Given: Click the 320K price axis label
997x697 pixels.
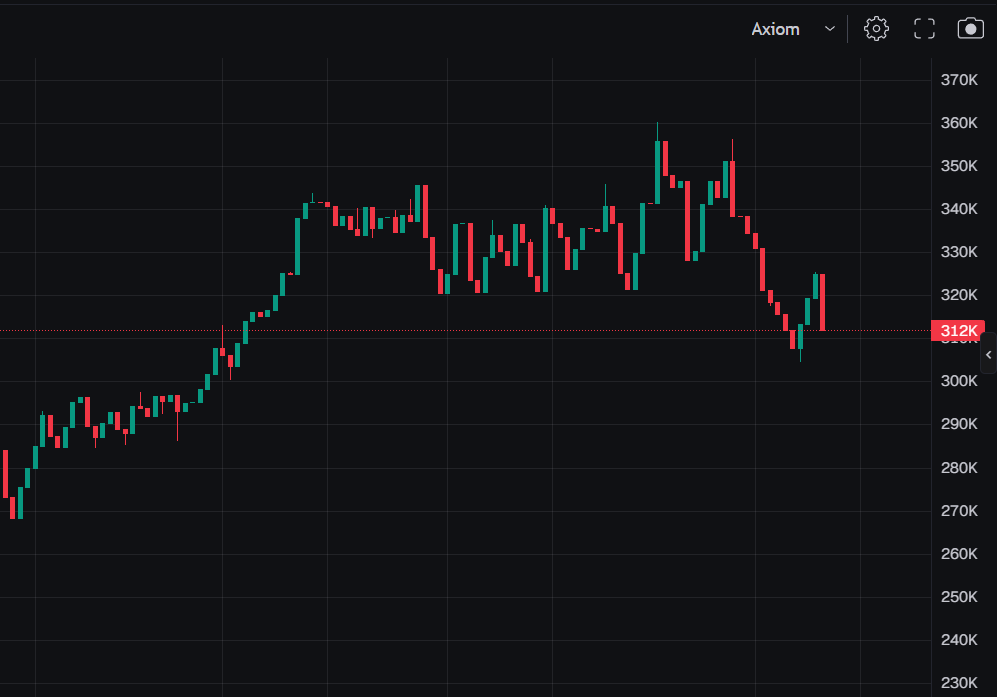Looking at the screenshot, I should click(x=959, y=295).
